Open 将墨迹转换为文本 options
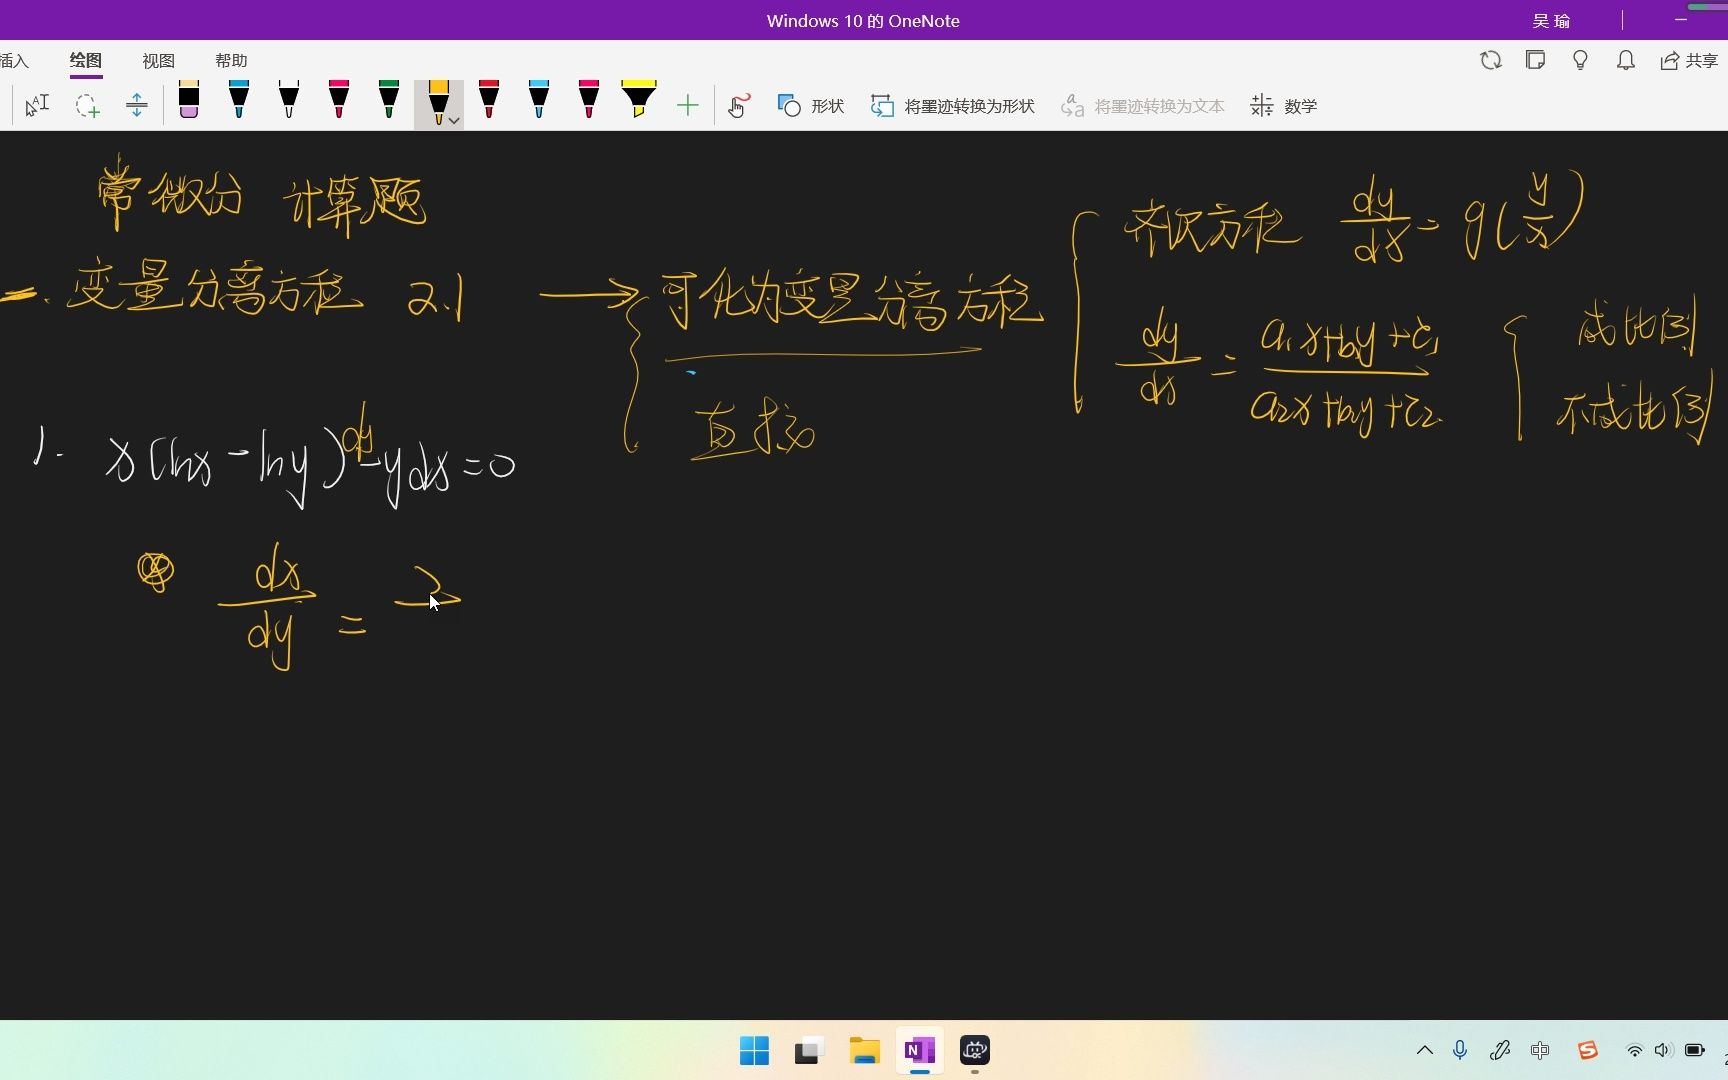Image resolution: width=1728 pixels, height=1080 pixels. tap(1140, 105)
